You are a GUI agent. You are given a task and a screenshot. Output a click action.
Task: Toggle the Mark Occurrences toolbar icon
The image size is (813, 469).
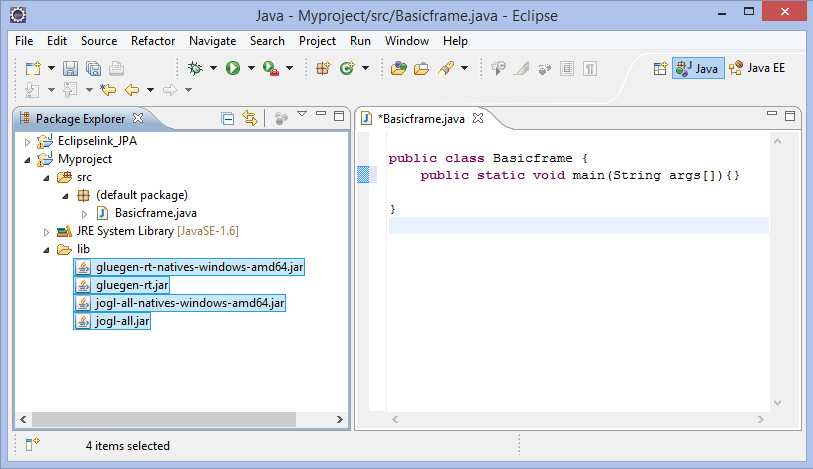point(522,68)
